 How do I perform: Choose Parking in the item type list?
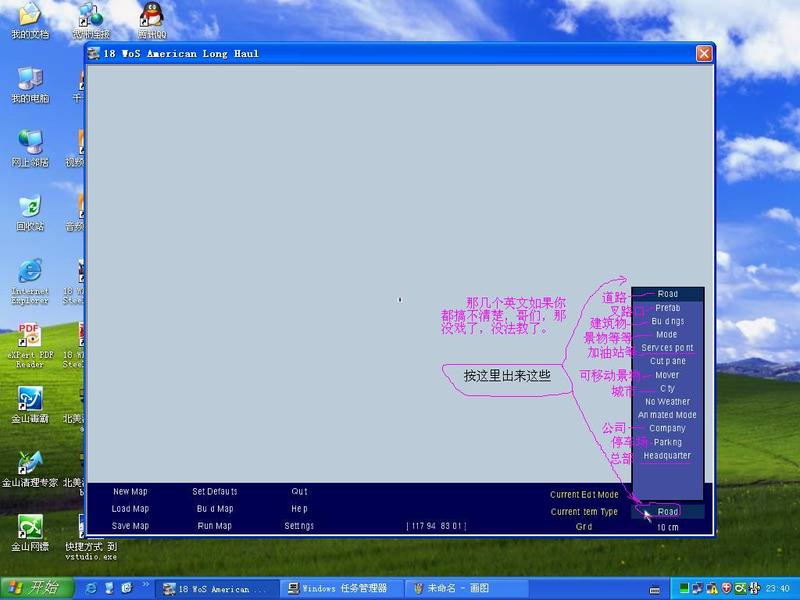point(668,442)
